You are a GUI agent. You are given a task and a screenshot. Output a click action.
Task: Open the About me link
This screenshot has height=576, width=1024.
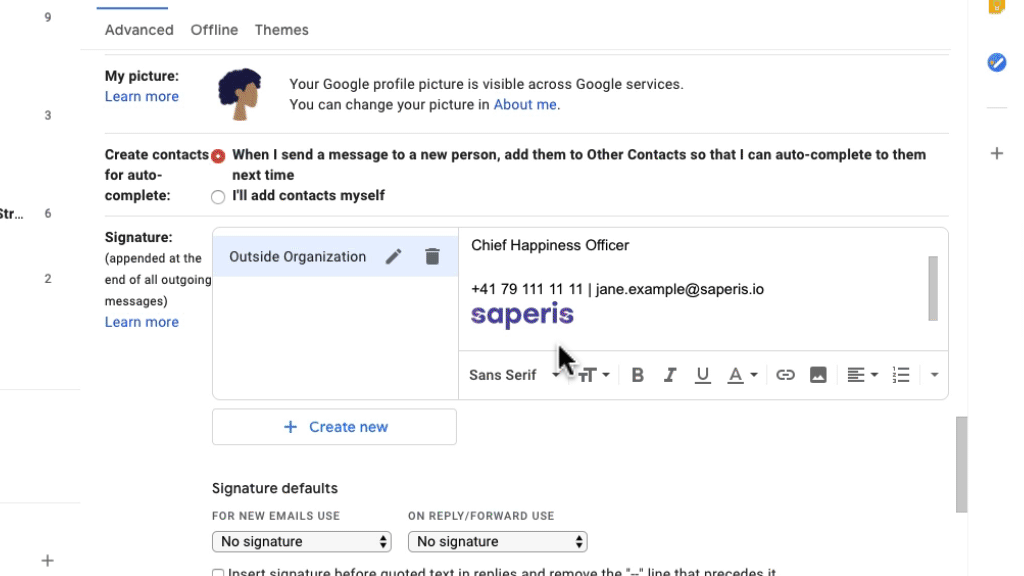(x=525, y=104)
